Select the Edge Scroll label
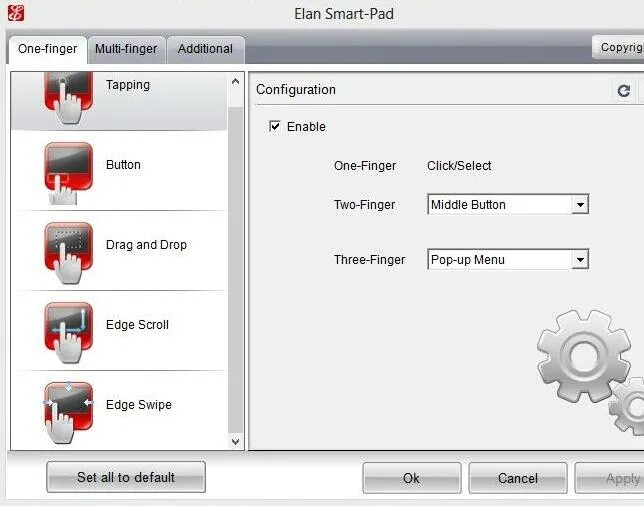This screenshot has width=644, height=506. tap(137, 325)
